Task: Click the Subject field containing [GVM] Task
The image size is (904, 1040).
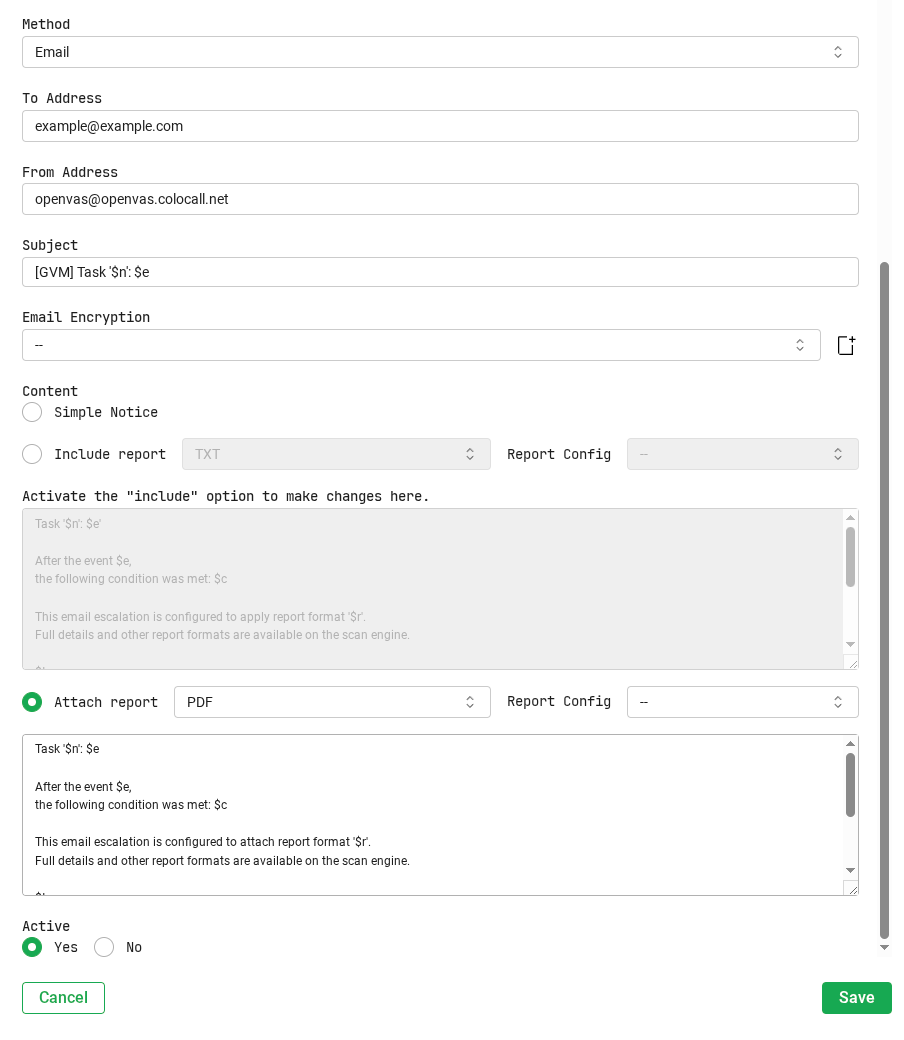Action: click(440, 271)
